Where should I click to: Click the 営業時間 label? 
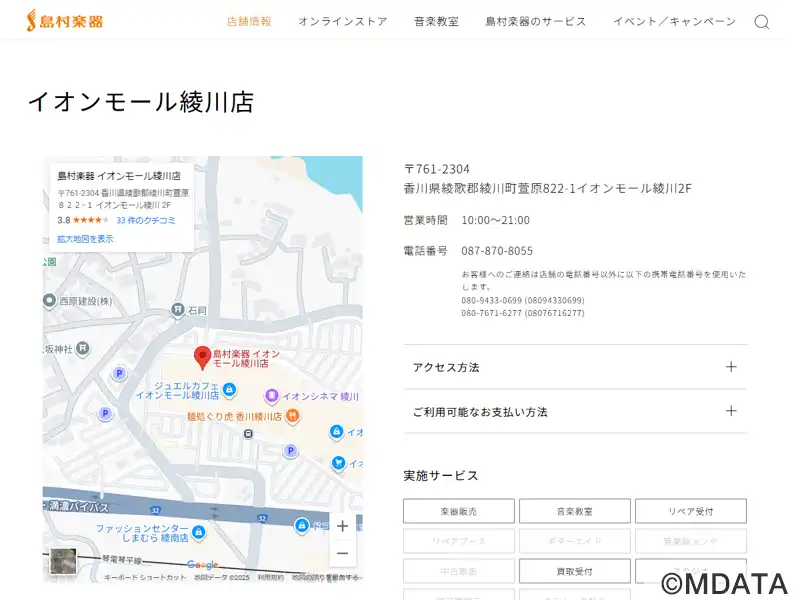pyautogui.click(x=426, y=220)
